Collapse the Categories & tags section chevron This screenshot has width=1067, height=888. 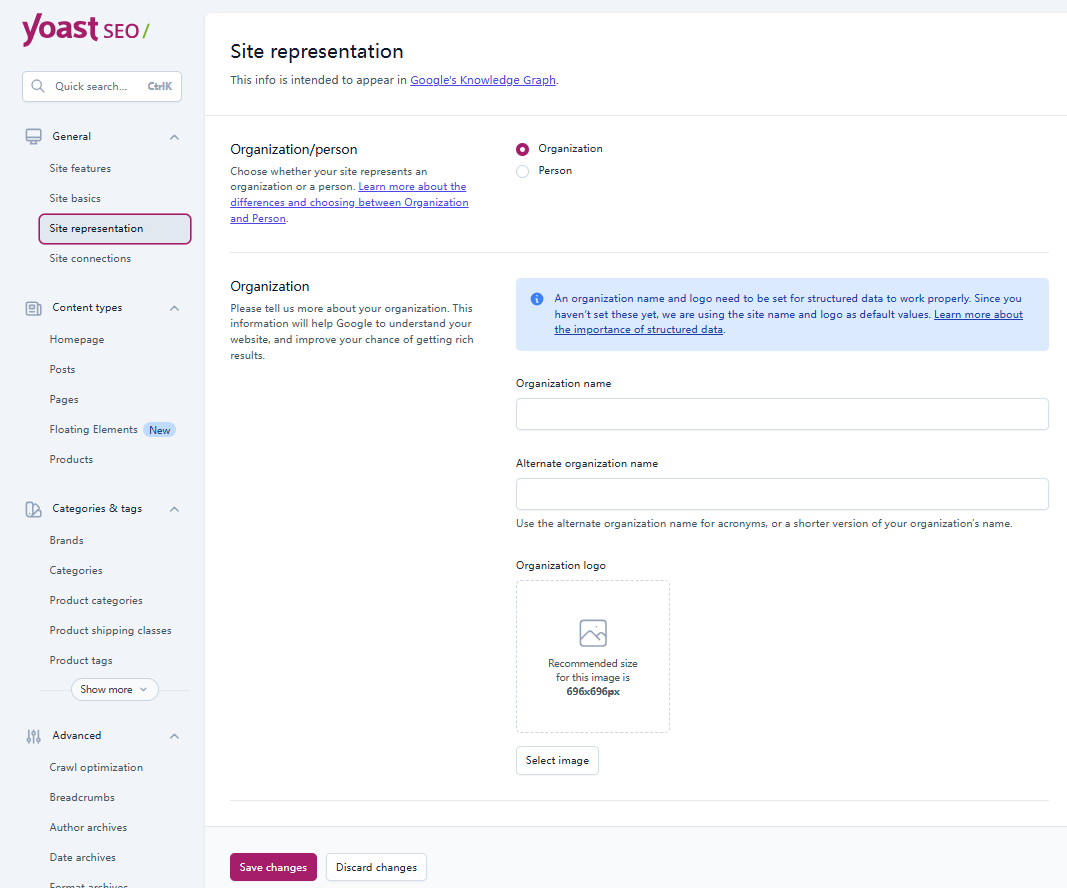174,508
